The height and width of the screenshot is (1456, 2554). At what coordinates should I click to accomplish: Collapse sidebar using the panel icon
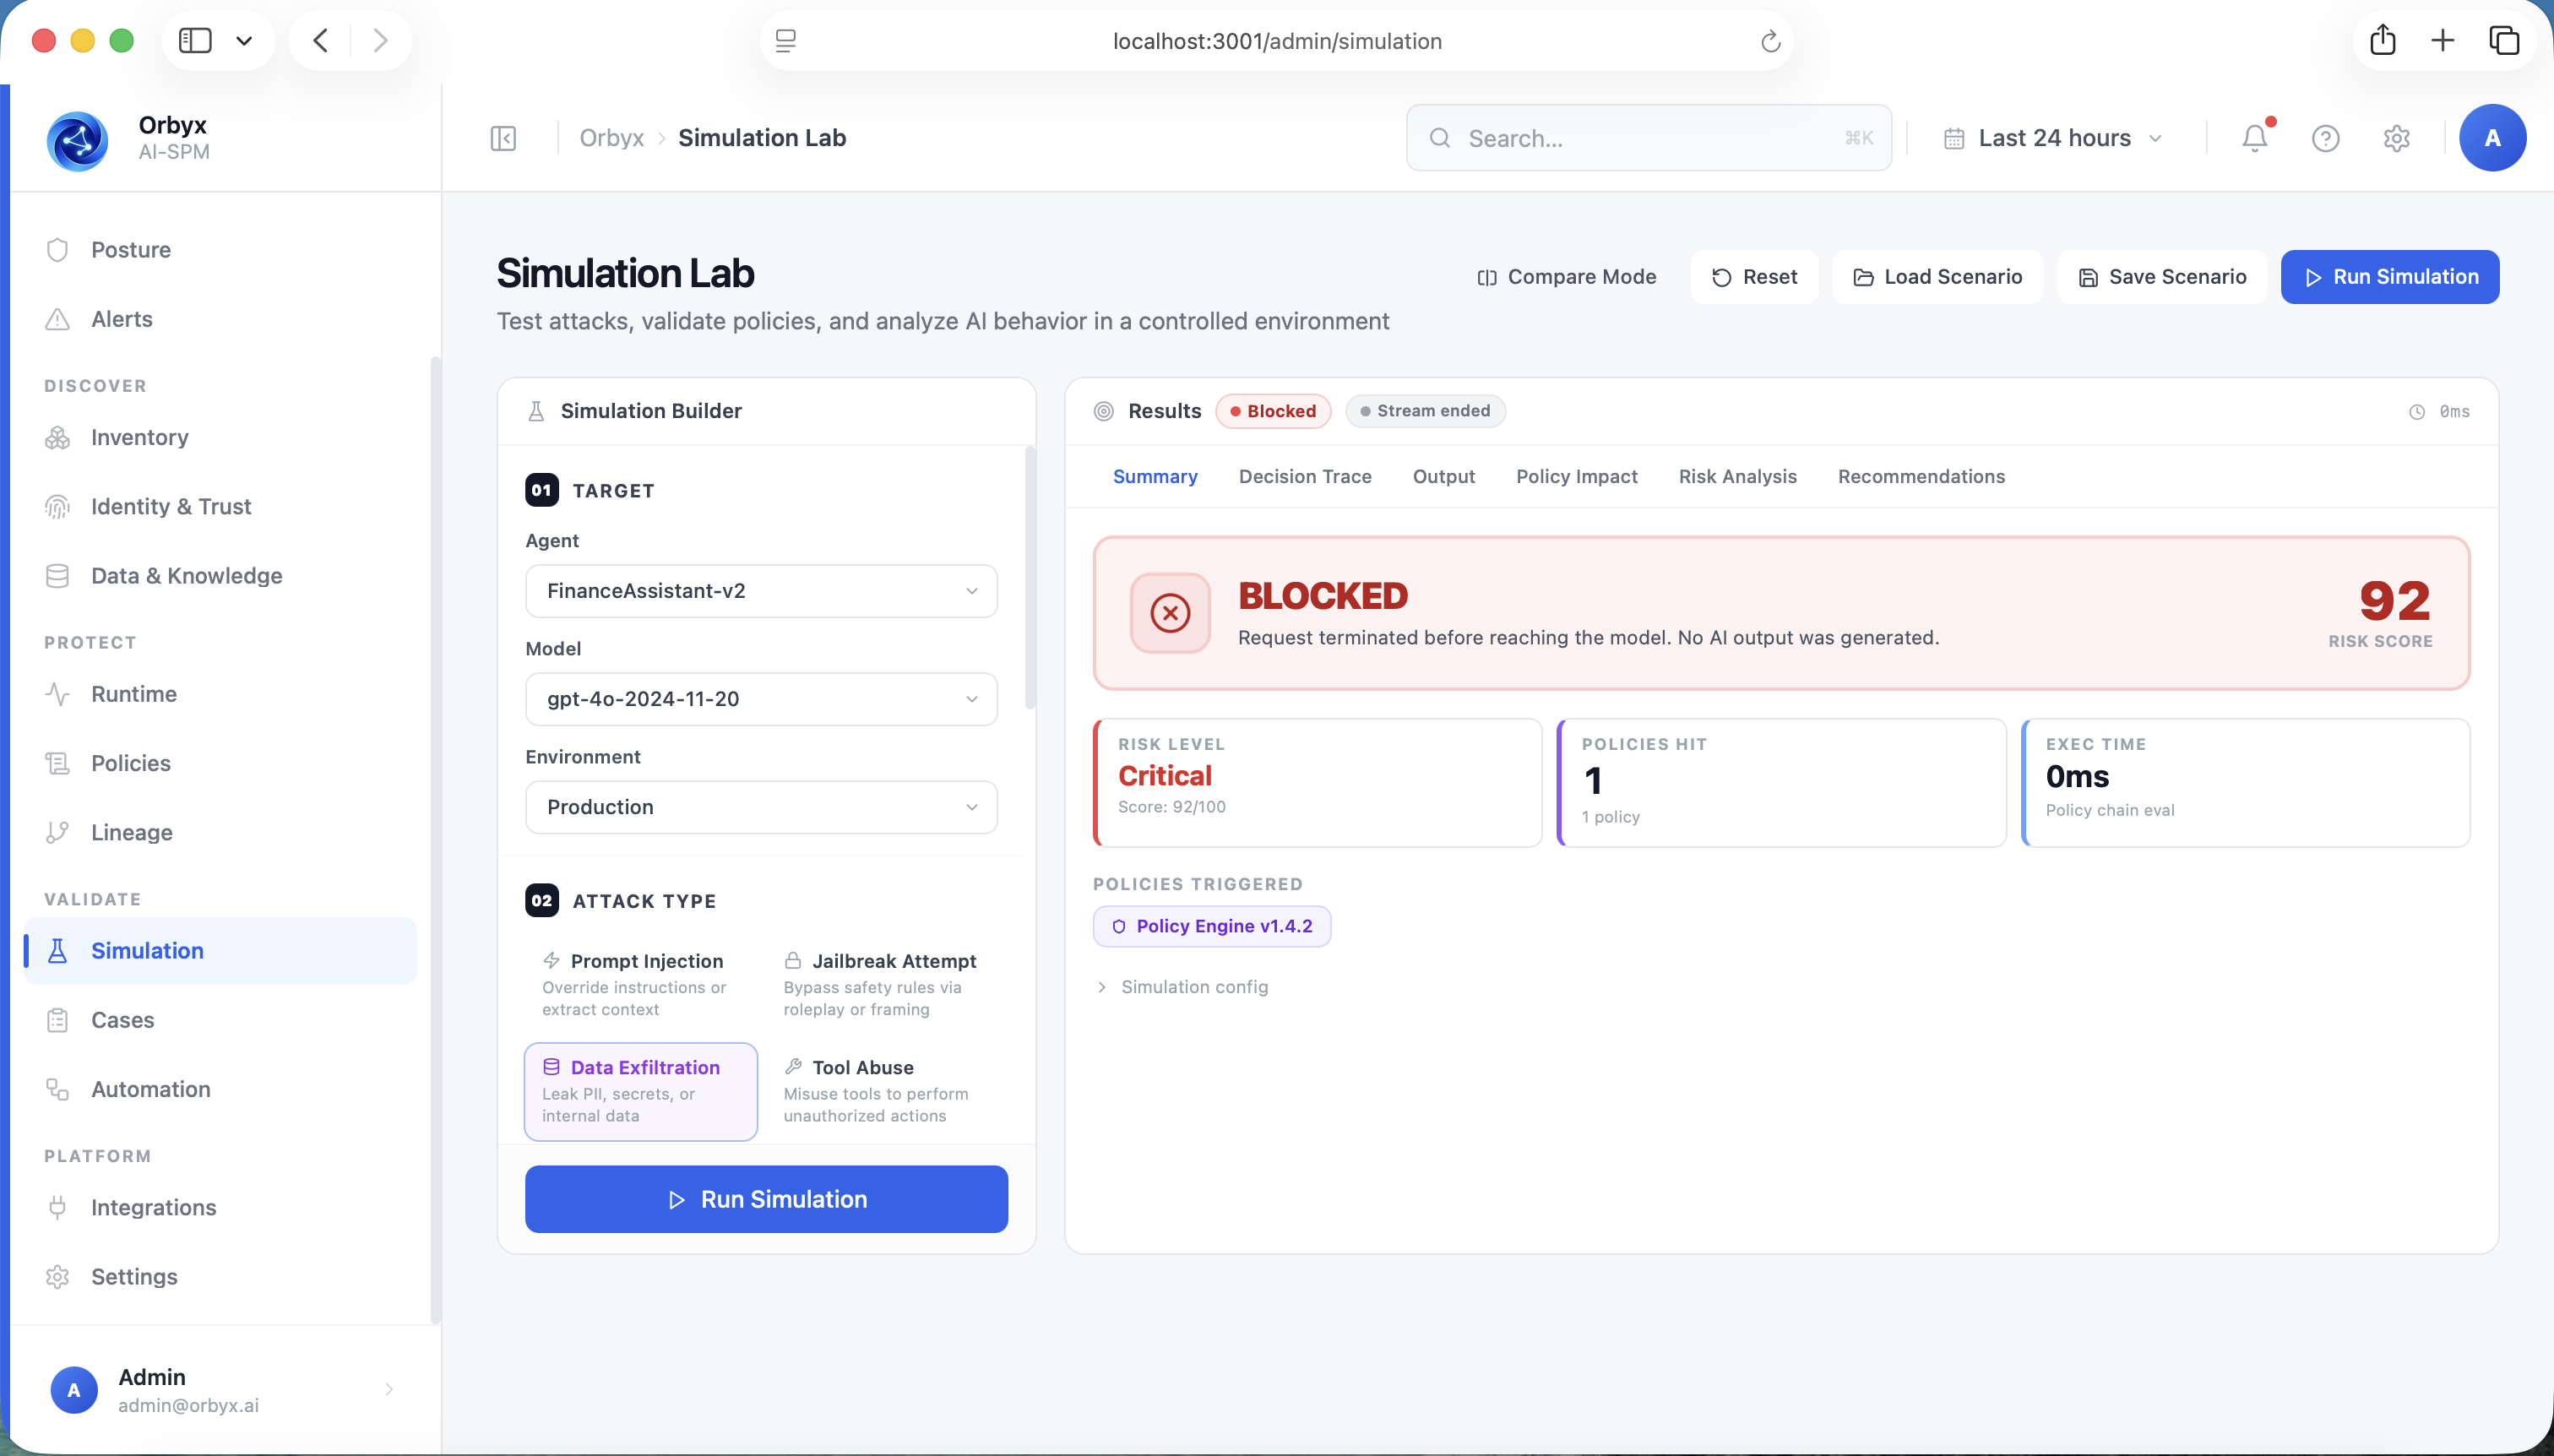click(x=503, y=138)
